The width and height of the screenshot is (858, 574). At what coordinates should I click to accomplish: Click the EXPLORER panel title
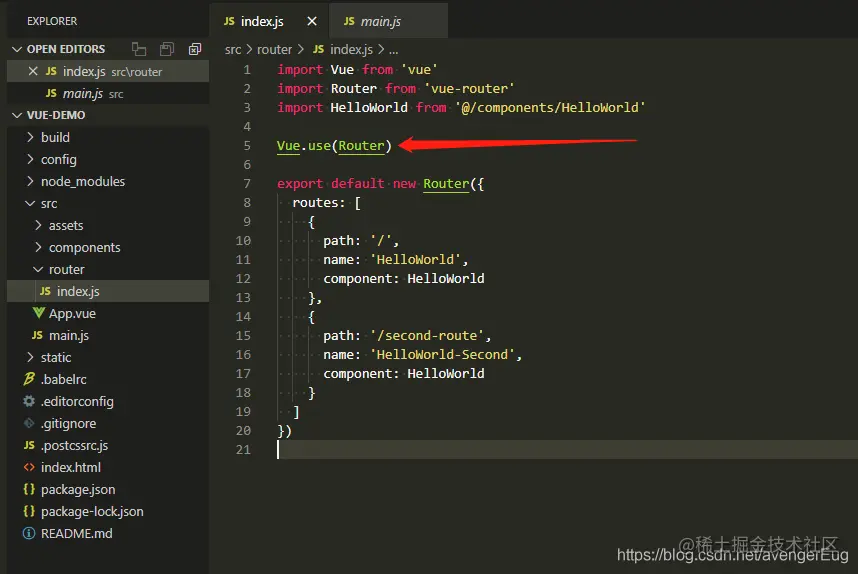click(x=52, y=21)
